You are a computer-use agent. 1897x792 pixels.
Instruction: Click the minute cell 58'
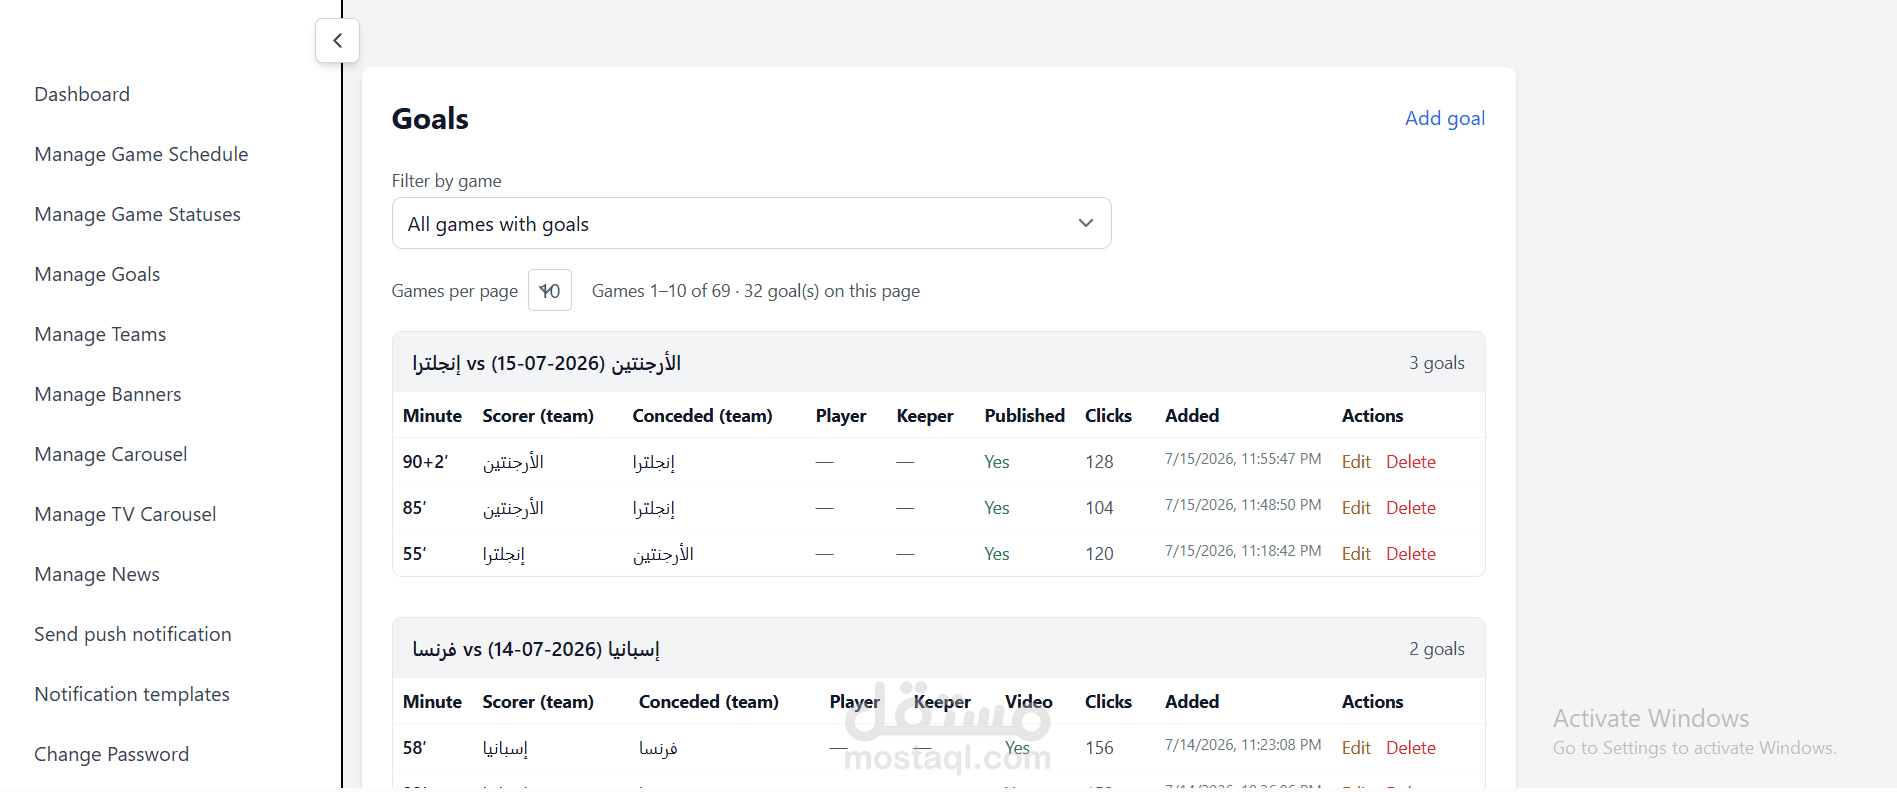pyautogui.click(x=414, y=748)
